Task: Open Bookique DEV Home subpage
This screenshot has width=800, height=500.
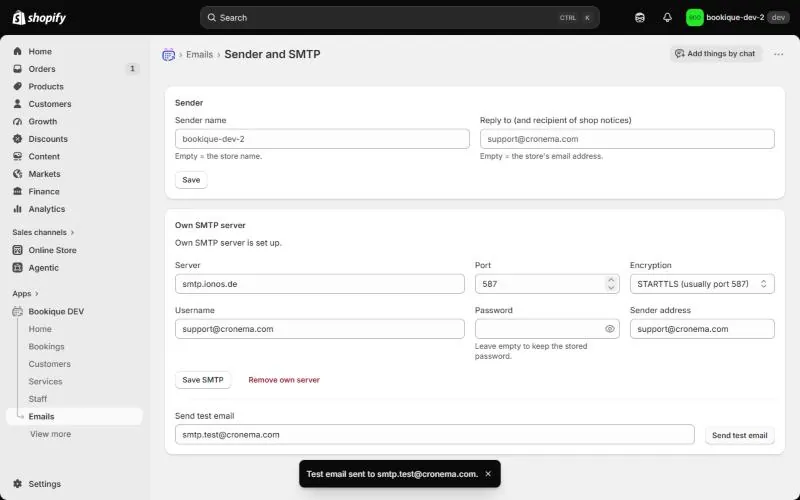Action: pyautogui.click(x=40, y=329)
